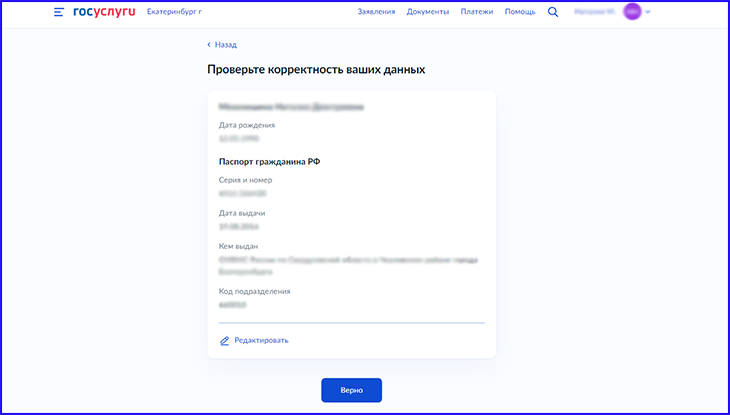Go back using the Назад link
The height and width of the screenshot is (415, 730).
(225, 45)
